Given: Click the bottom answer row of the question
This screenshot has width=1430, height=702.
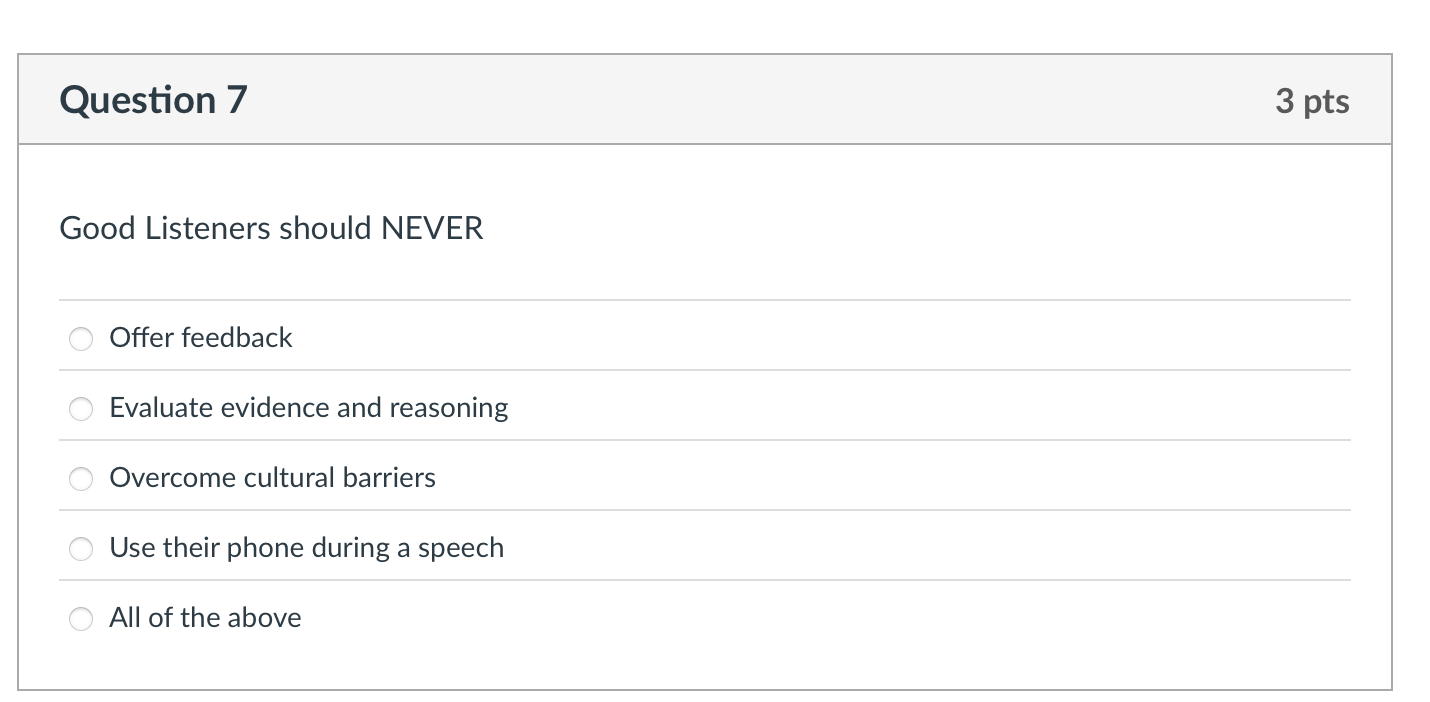Looking at the screenshot, I should 700,618.
